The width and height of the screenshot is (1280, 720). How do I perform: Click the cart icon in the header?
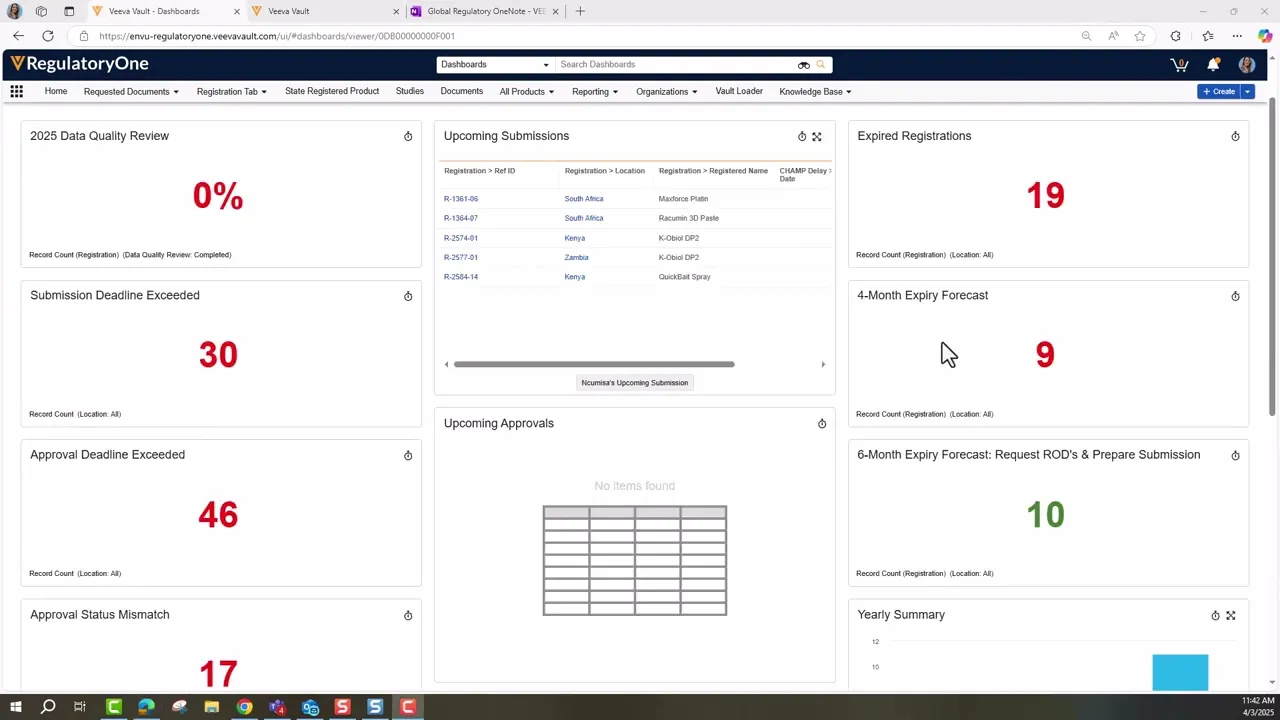(1179, 64)
